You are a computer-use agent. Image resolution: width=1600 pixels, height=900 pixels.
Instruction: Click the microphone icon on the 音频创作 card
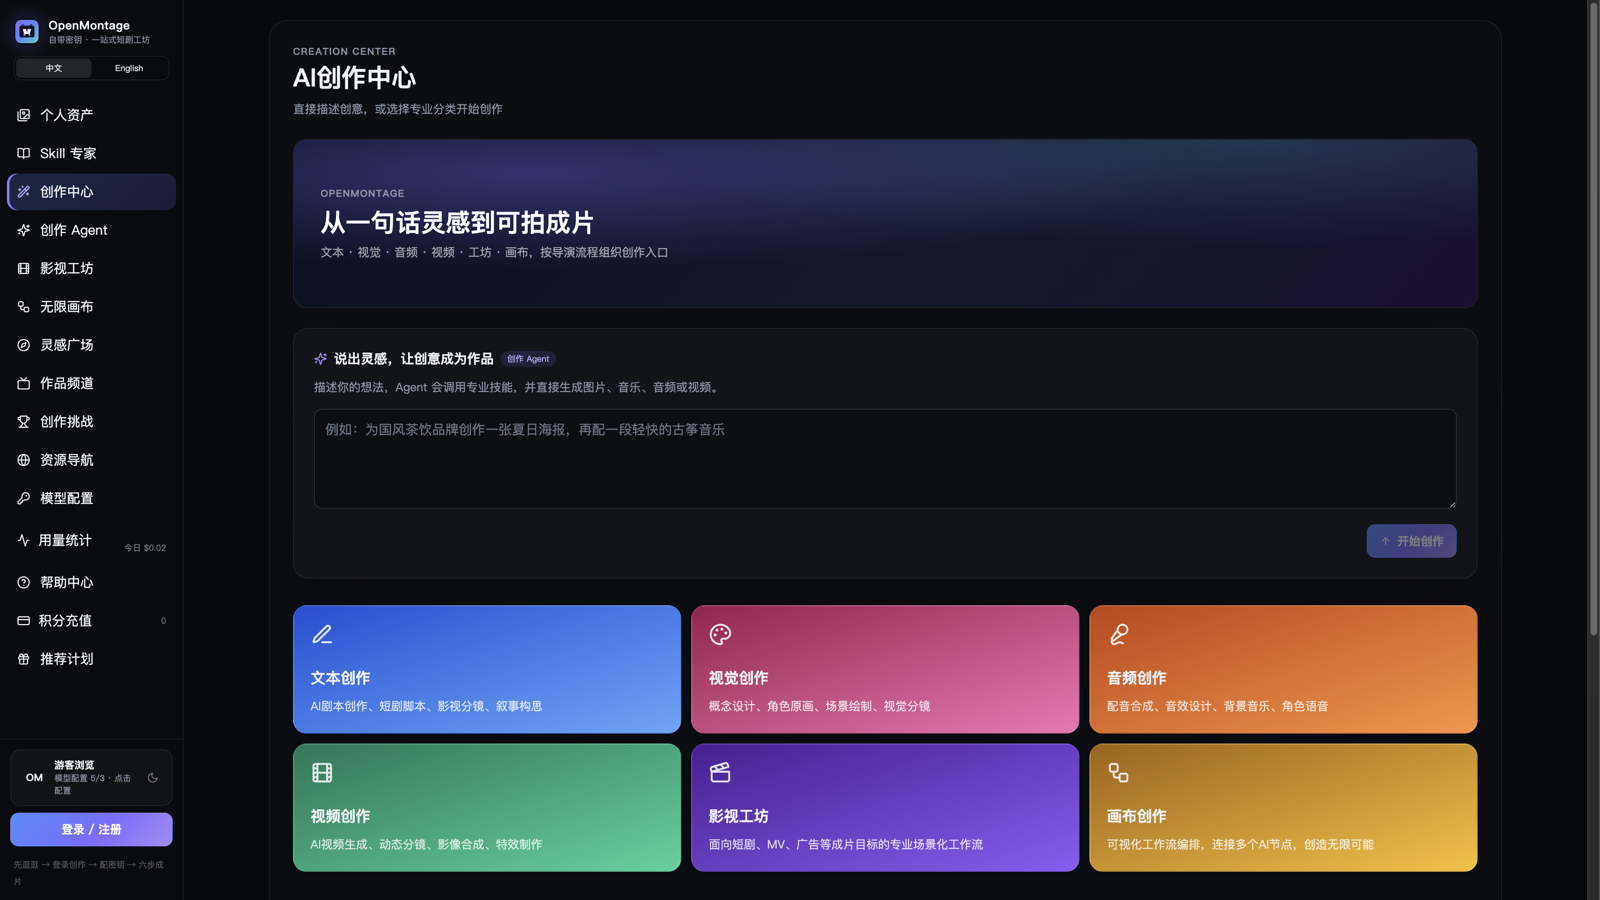pos(1119,634)
